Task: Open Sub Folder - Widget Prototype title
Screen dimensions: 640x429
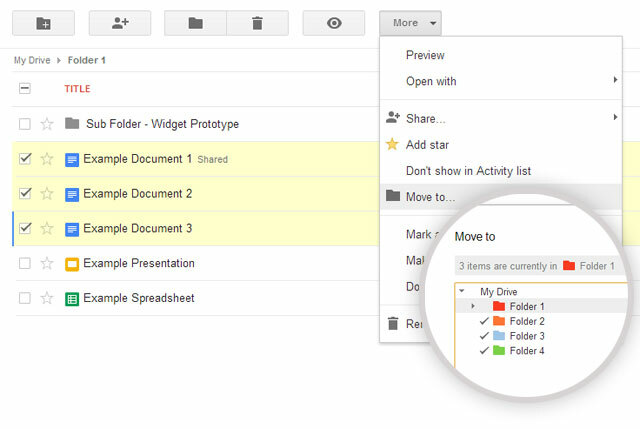Action: point(162,124)
